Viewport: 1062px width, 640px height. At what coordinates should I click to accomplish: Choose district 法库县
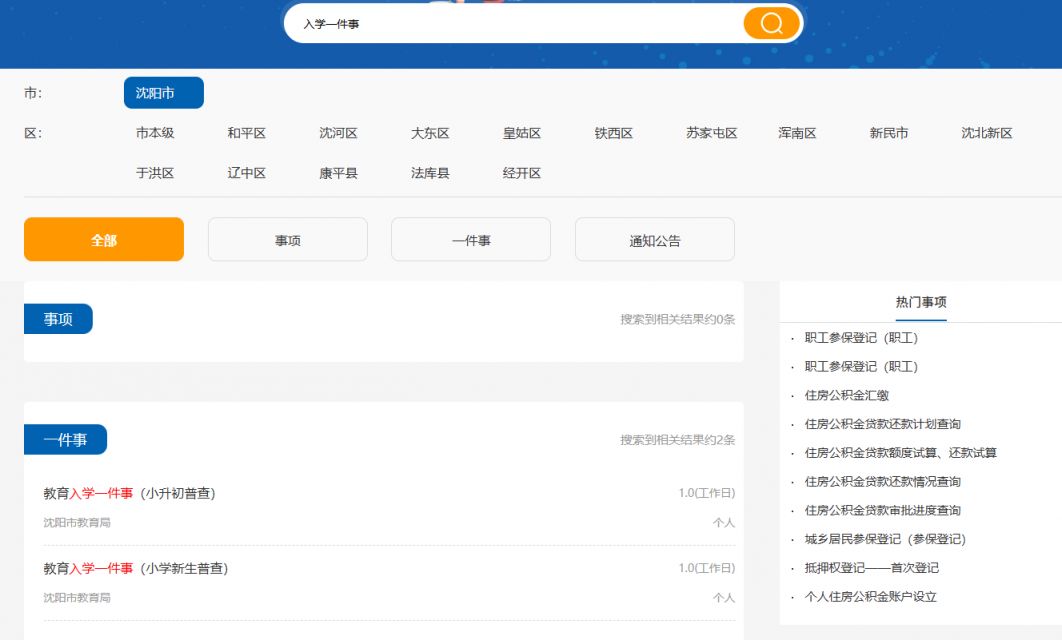(x=430, y=173)
